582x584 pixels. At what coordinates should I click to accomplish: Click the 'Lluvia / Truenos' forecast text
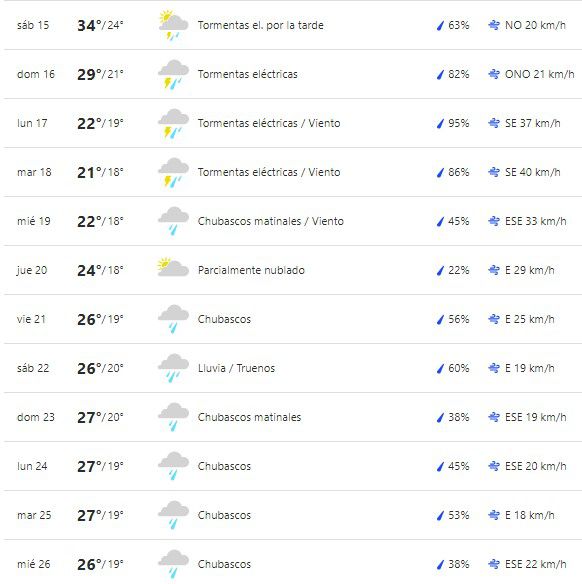click(236, 368)
